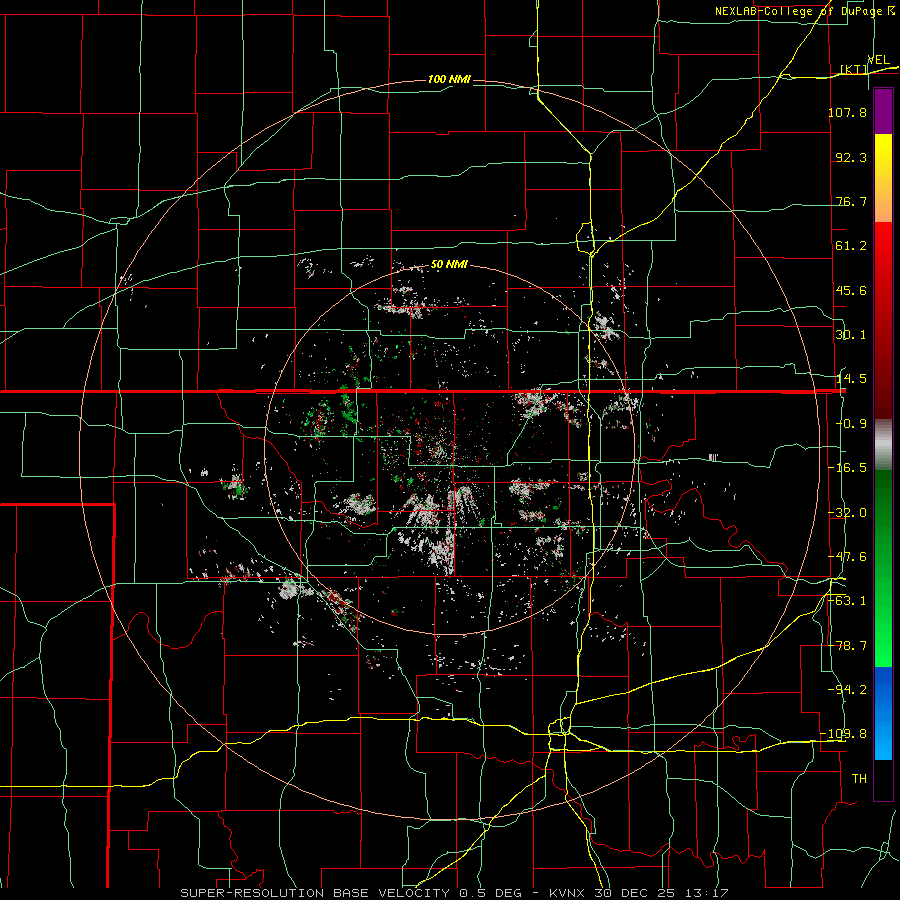Click the KVNX station identifier in caption
This screenshot has width=900, height=900.
click(569, 893)
